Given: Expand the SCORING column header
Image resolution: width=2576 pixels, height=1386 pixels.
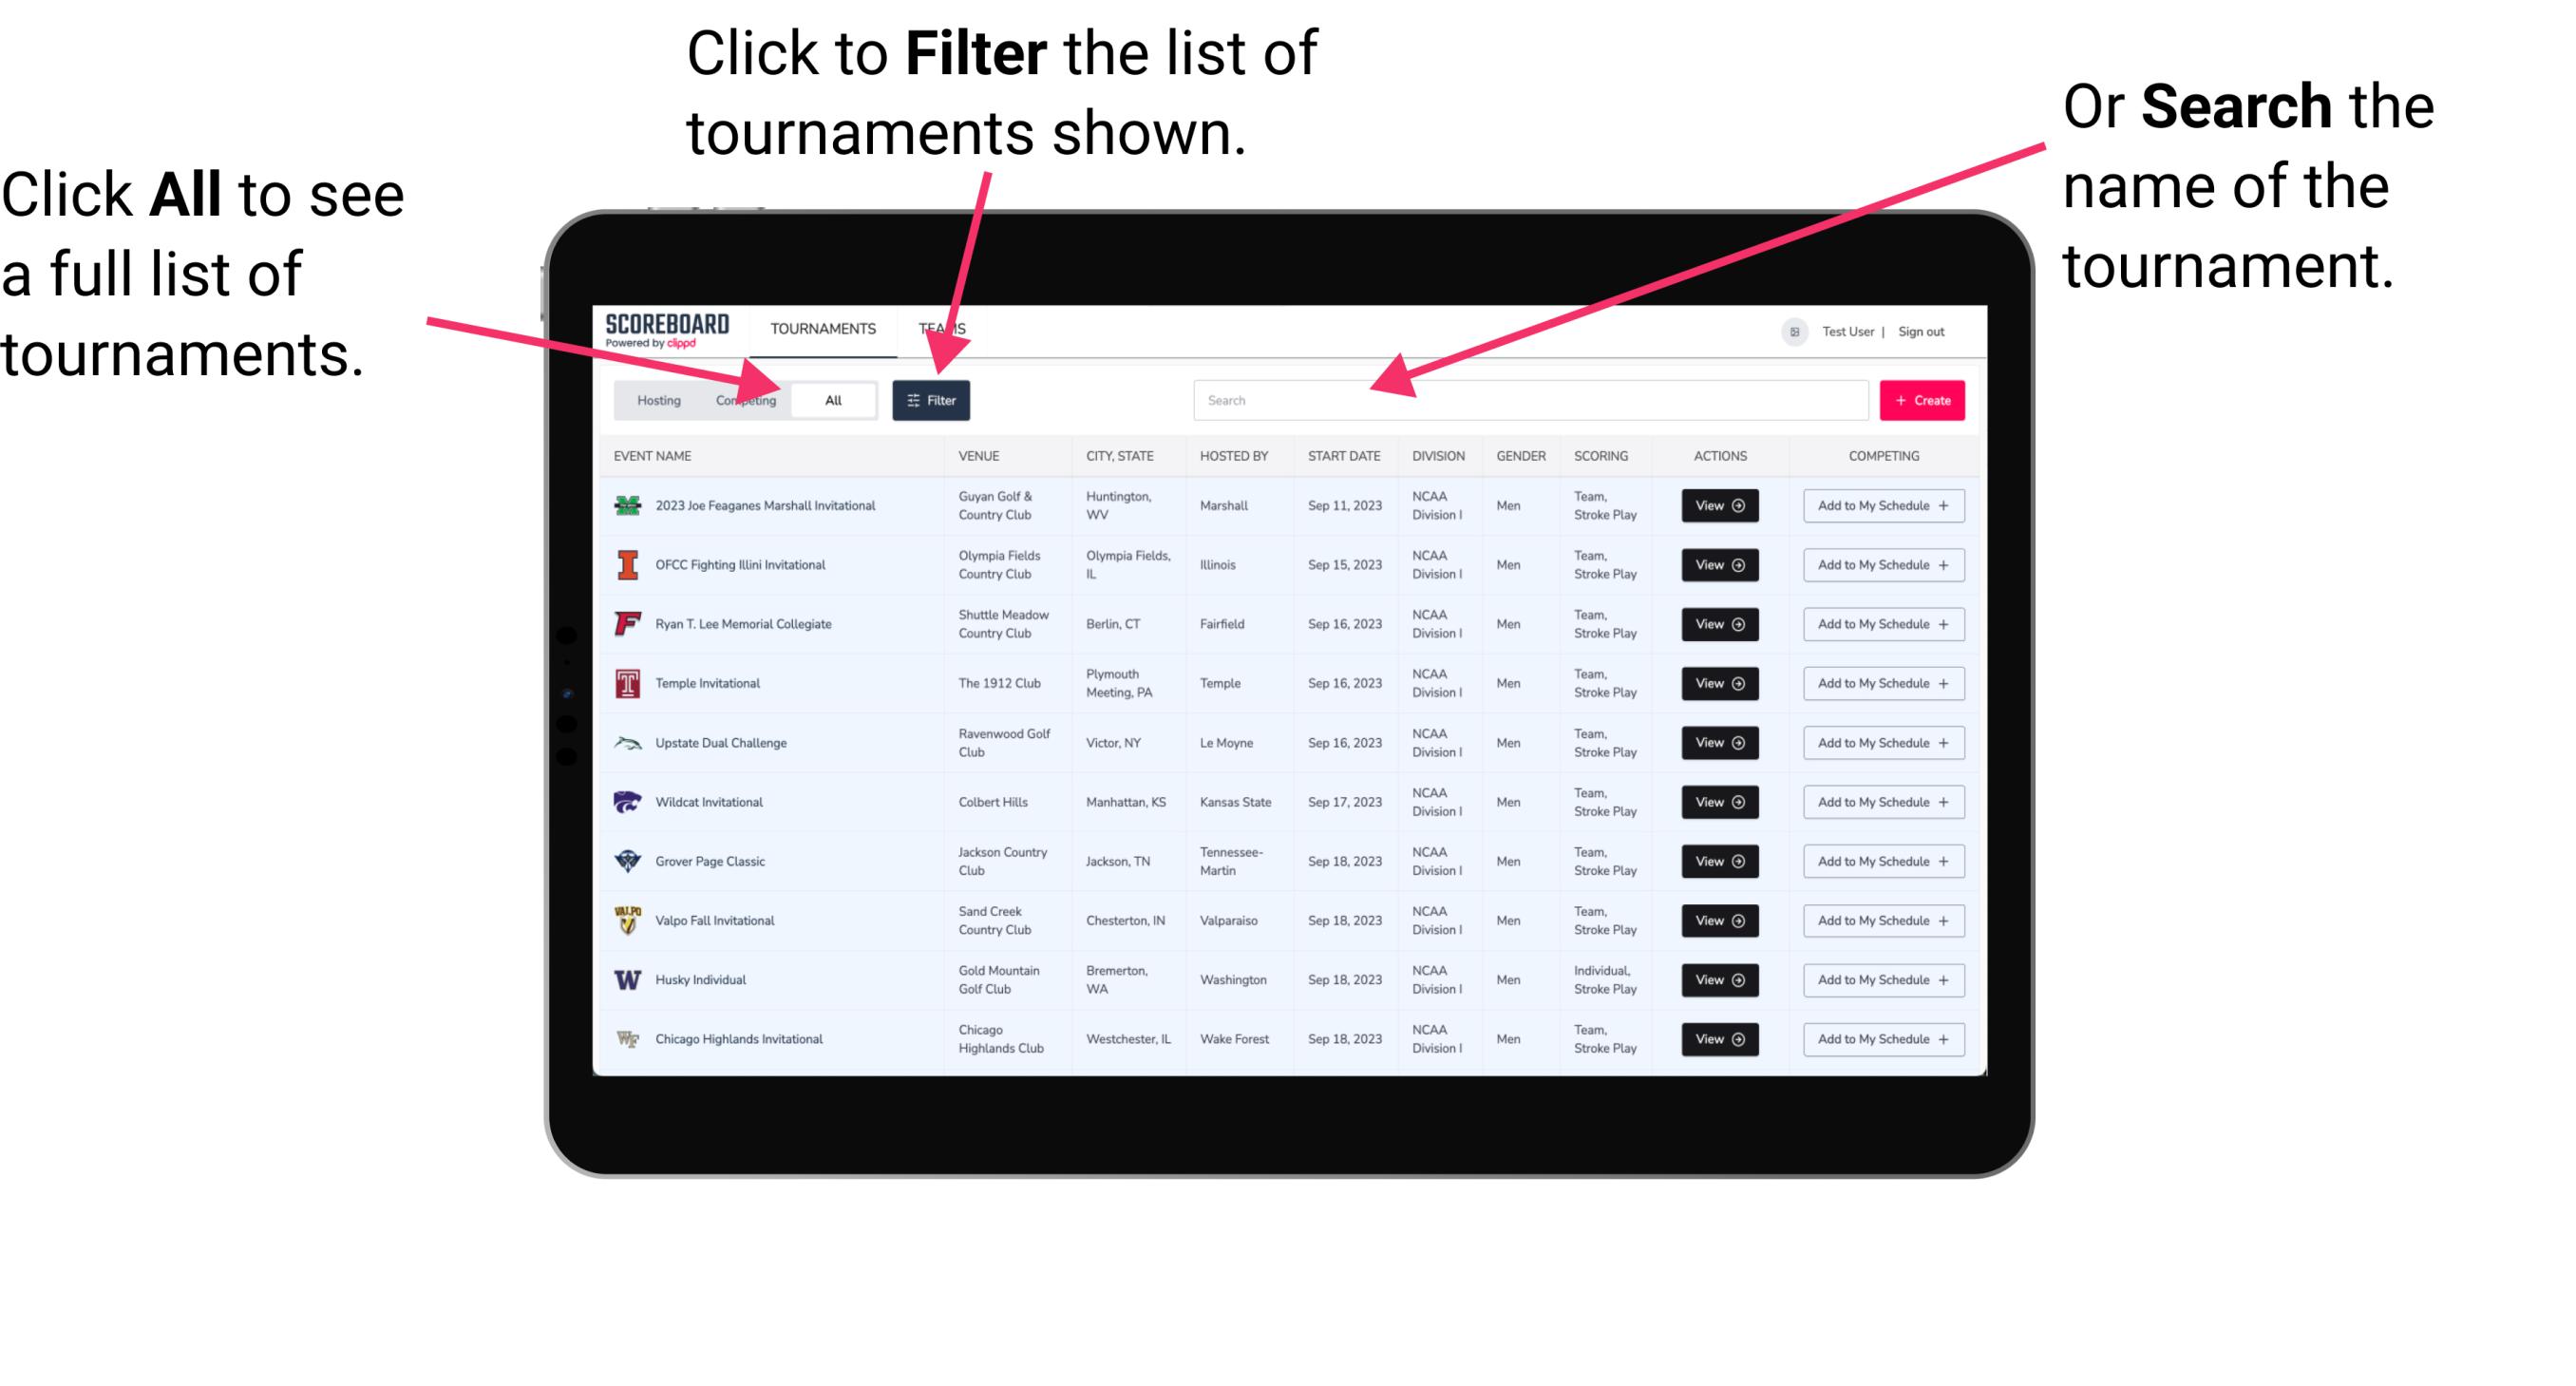Looking at the screenshot, I should click(1599, 456).
